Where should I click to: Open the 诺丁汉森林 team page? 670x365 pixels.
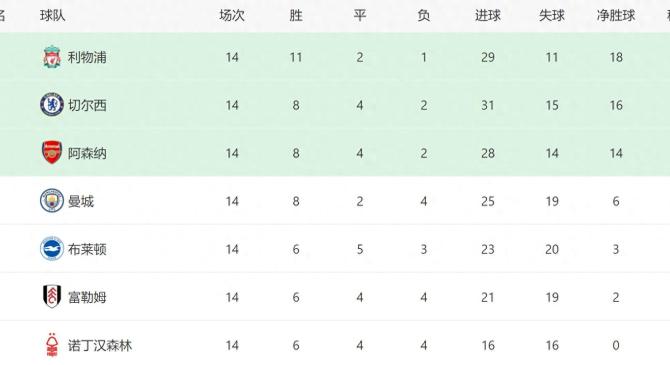tap(100, 345)
